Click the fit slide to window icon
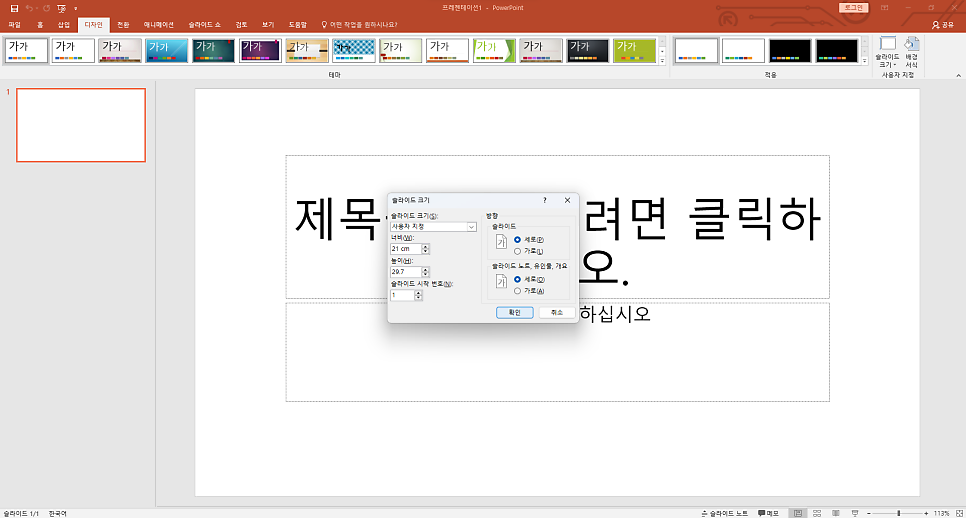 (959, 513)
